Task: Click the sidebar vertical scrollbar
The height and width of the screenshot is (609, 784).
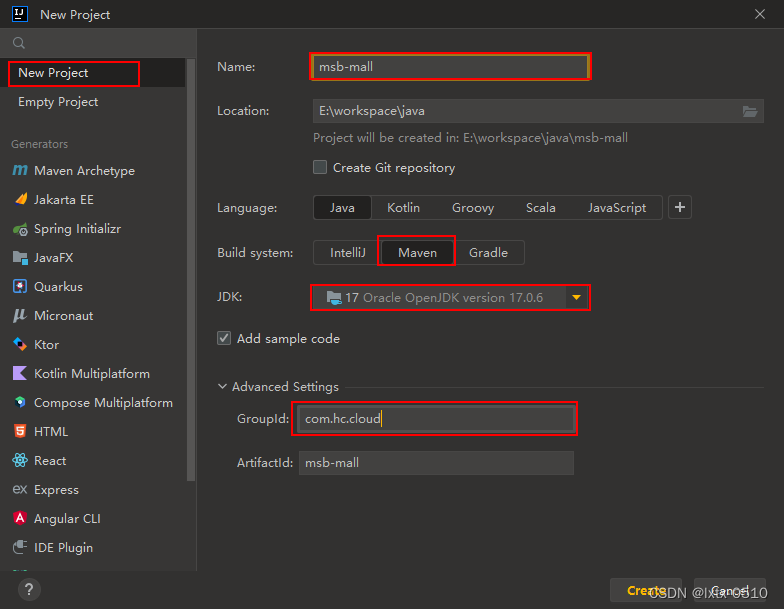Action: point(190,270)
